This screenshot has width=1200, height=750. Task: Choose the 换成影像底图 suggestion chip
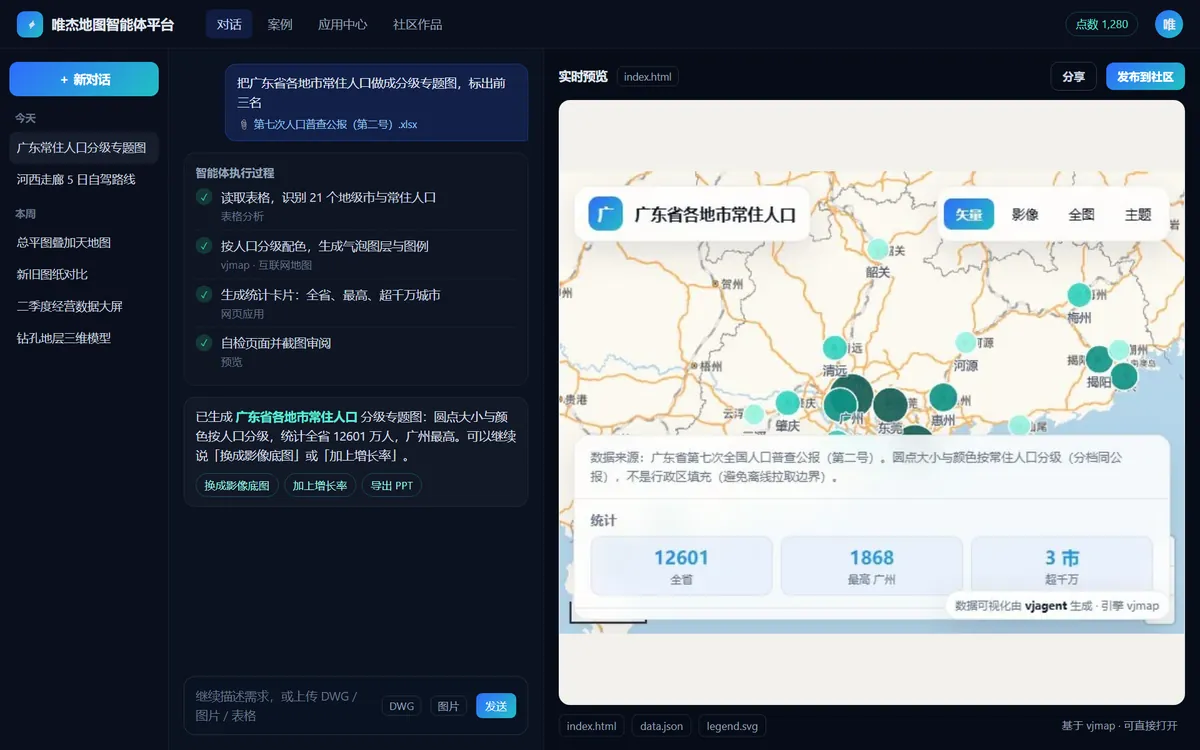[x=237, y=485]
